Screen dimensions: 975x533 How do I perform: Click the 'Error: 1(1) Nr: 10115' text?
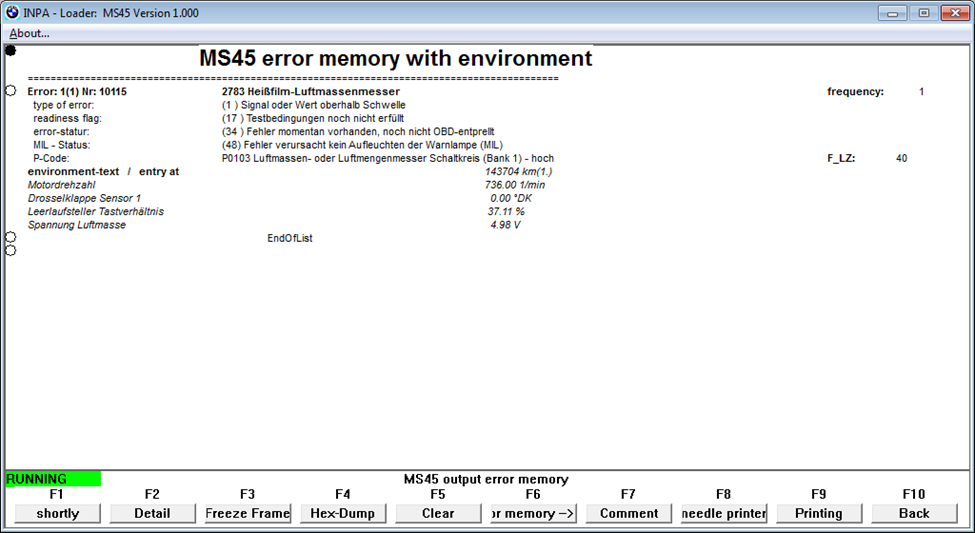[x=77, y=91]
